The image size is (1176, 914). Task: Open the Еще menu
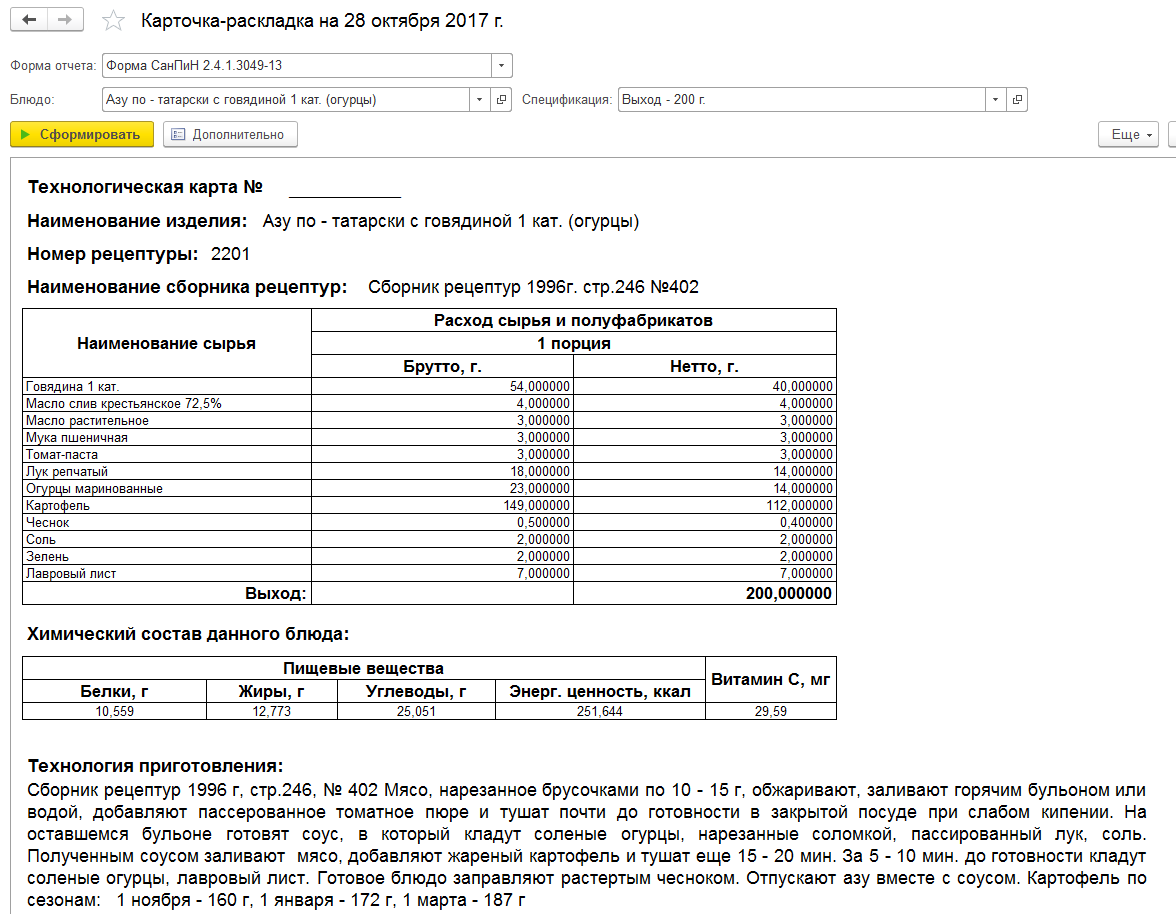coord(1129,134)
